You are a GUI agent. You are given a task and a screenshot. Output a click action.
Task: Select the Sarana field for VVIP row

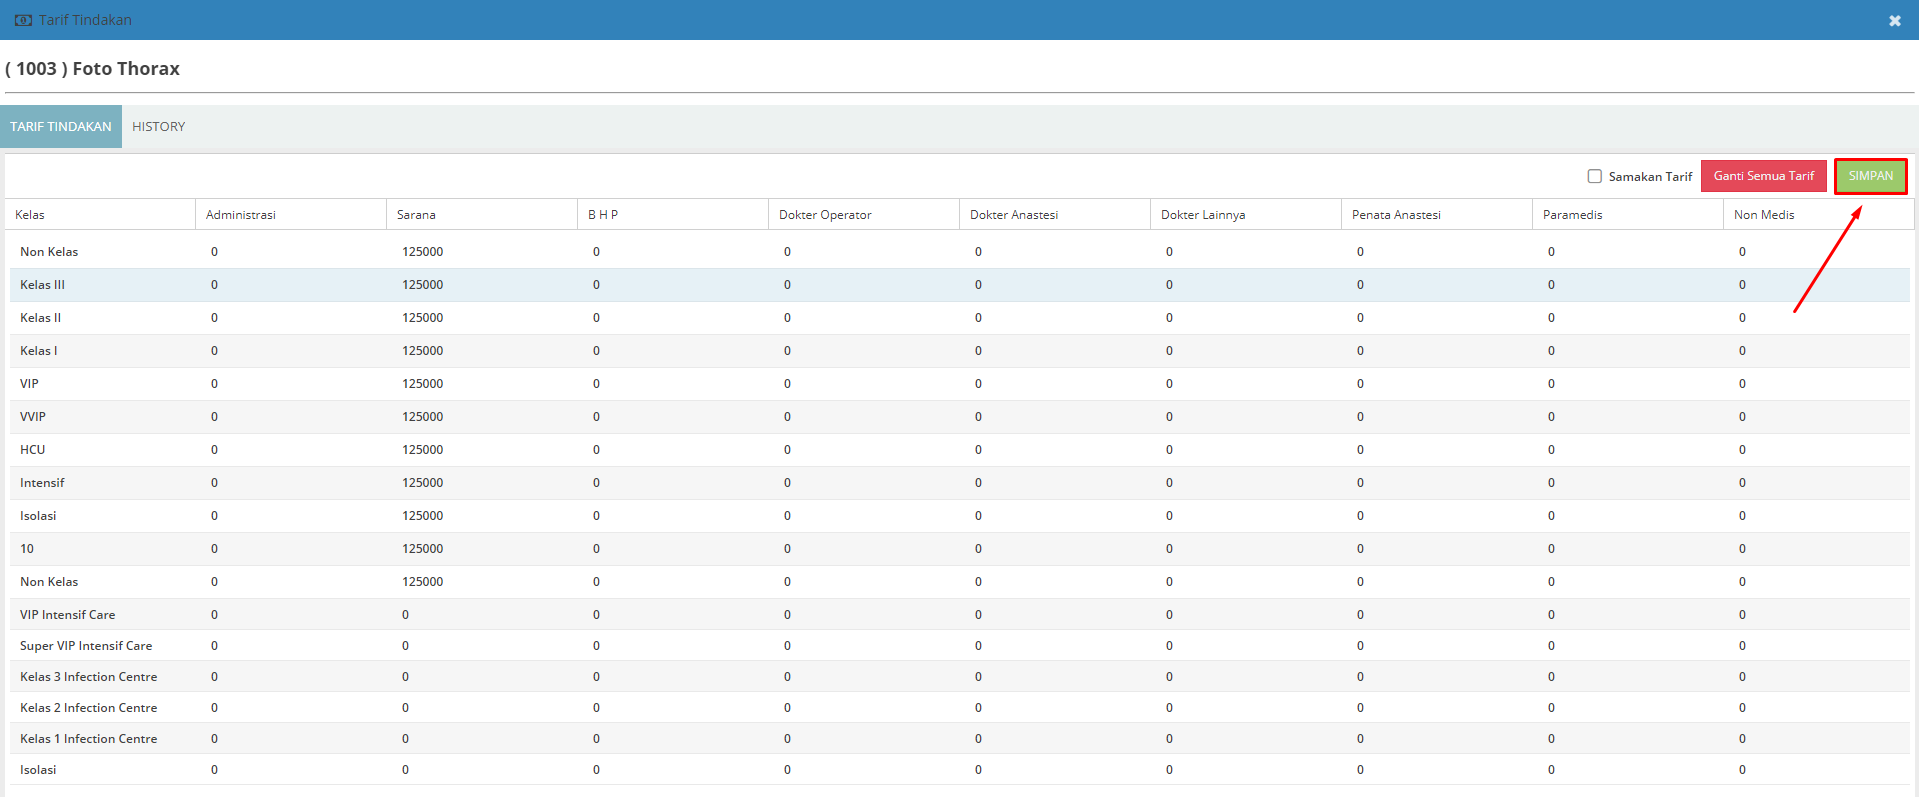[x=423, y=417]
